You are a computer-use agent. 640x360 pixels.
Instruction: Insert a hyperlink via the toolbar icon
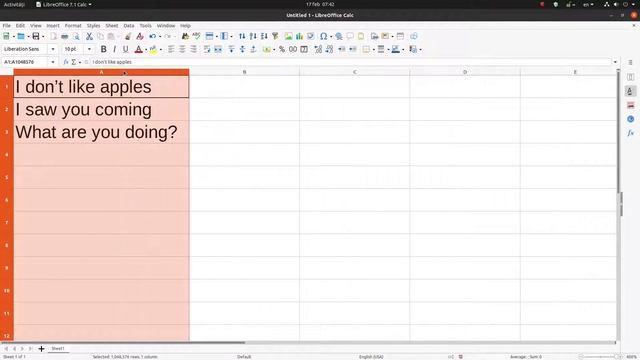click(339, 36)
